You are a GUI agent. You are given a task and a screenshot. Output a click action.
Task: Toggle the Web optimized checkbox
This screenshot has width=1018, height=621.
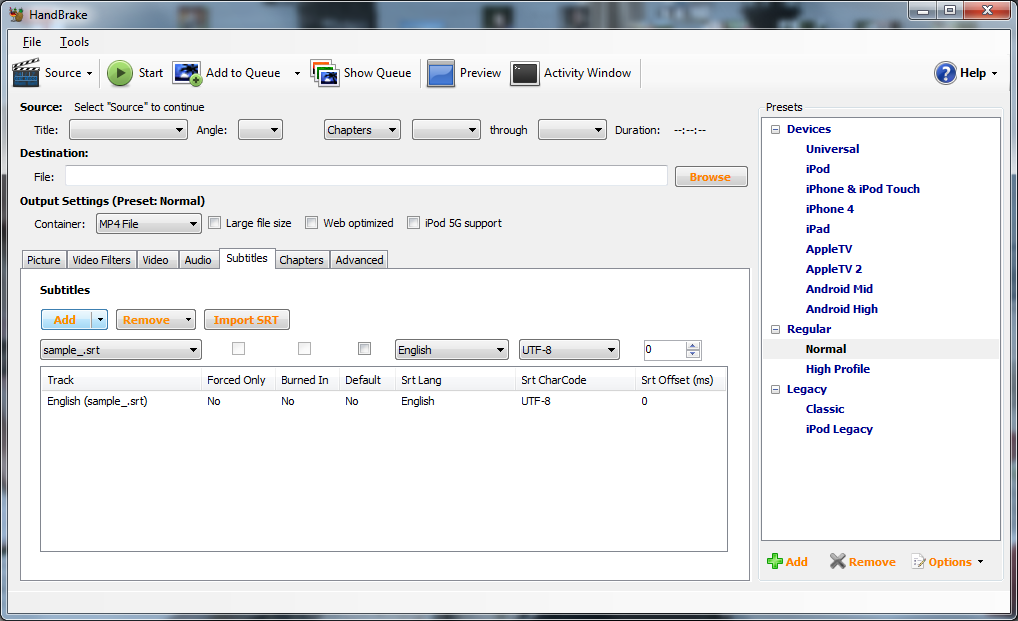click(312, 223)
